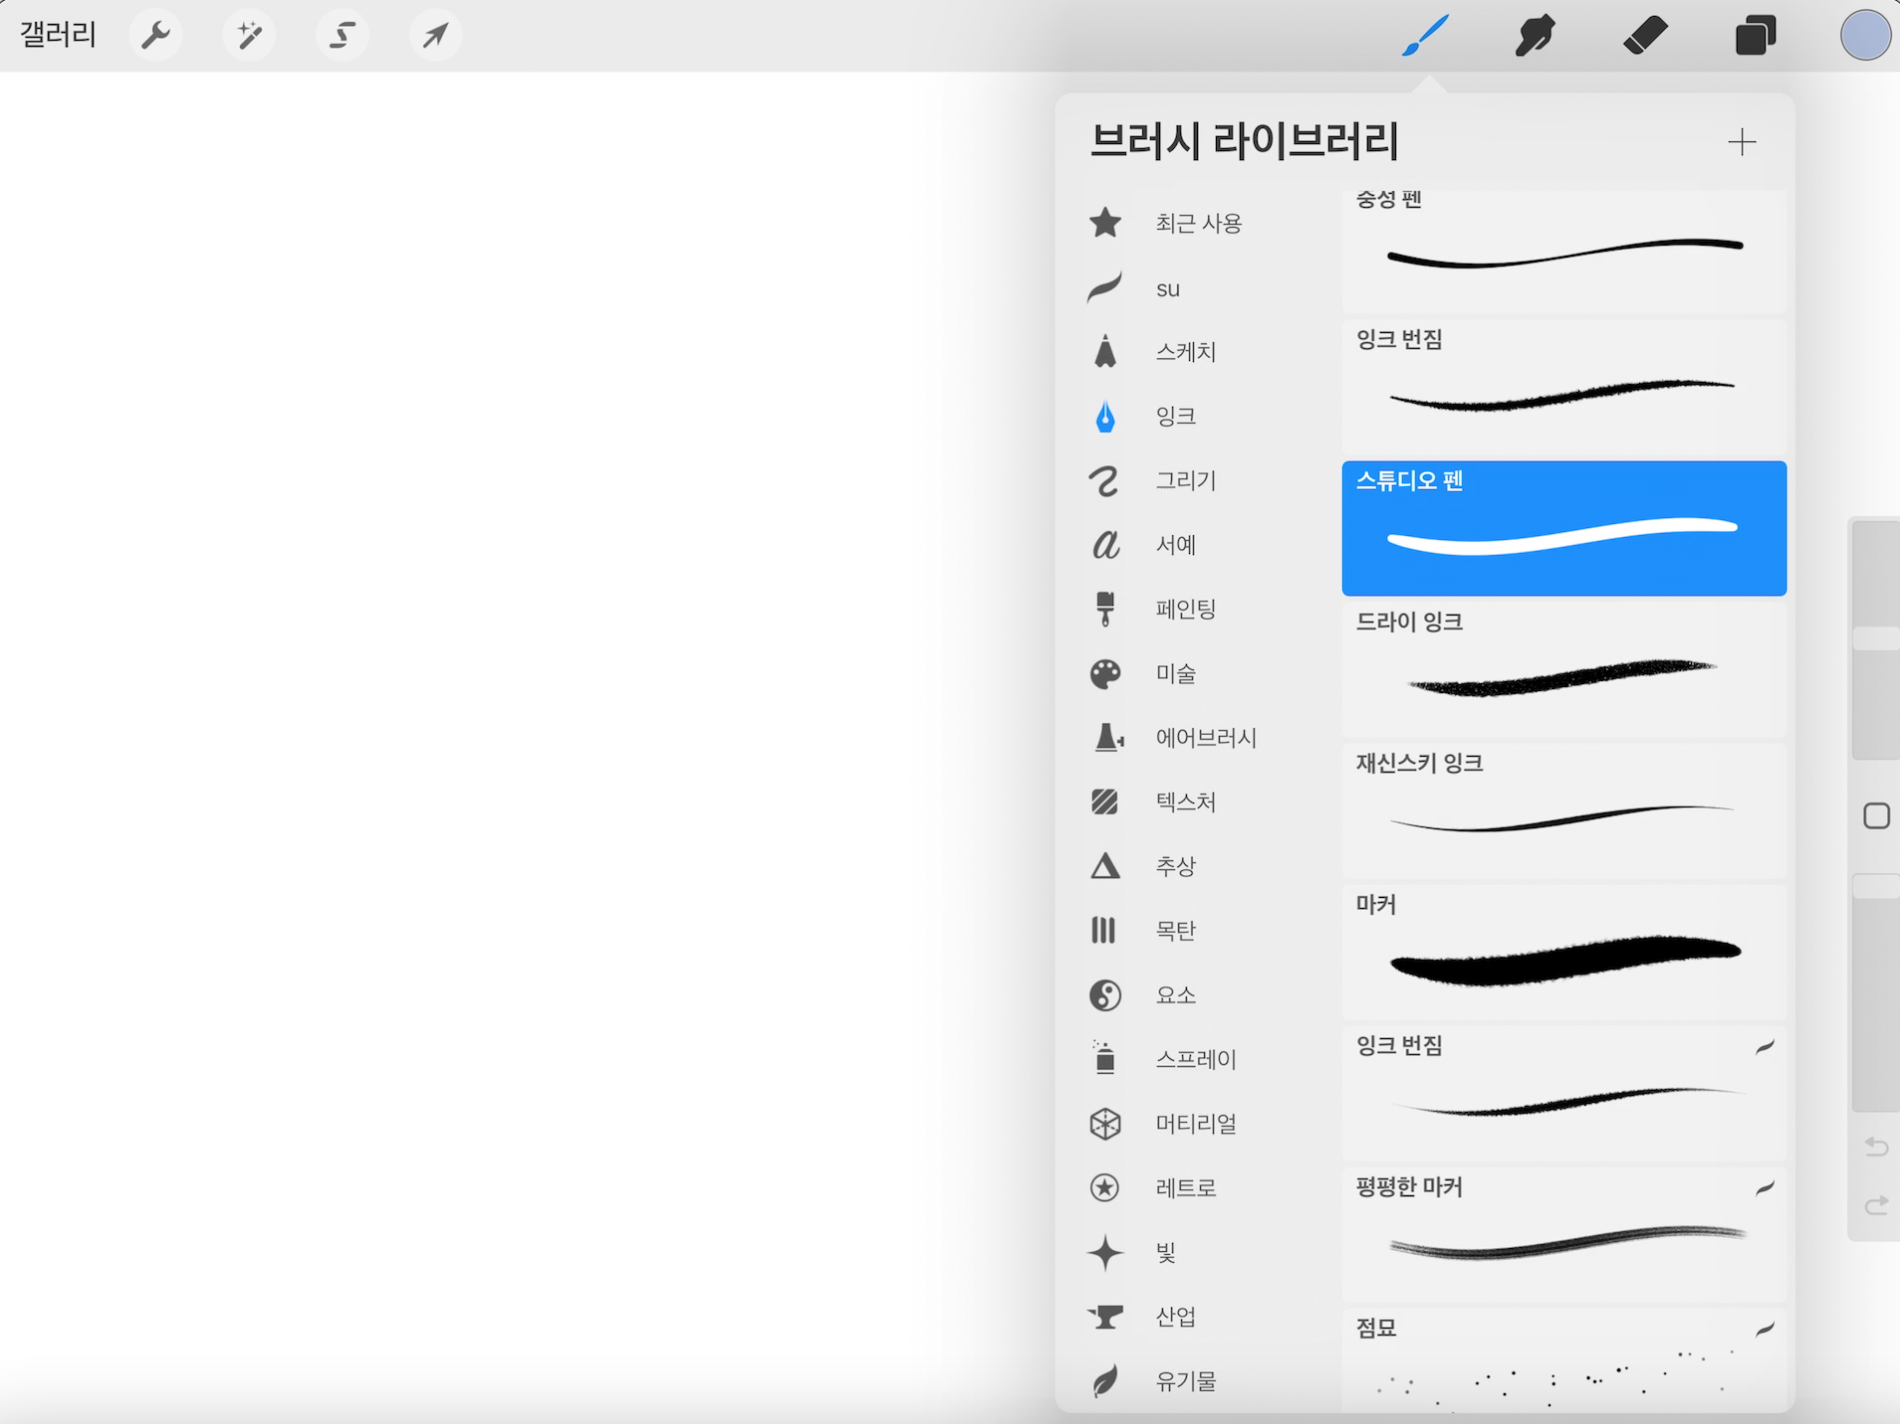Screen dimensions: 1900x1424
Task: Open the 최근 사용 star category
Action: (1105, 222)
